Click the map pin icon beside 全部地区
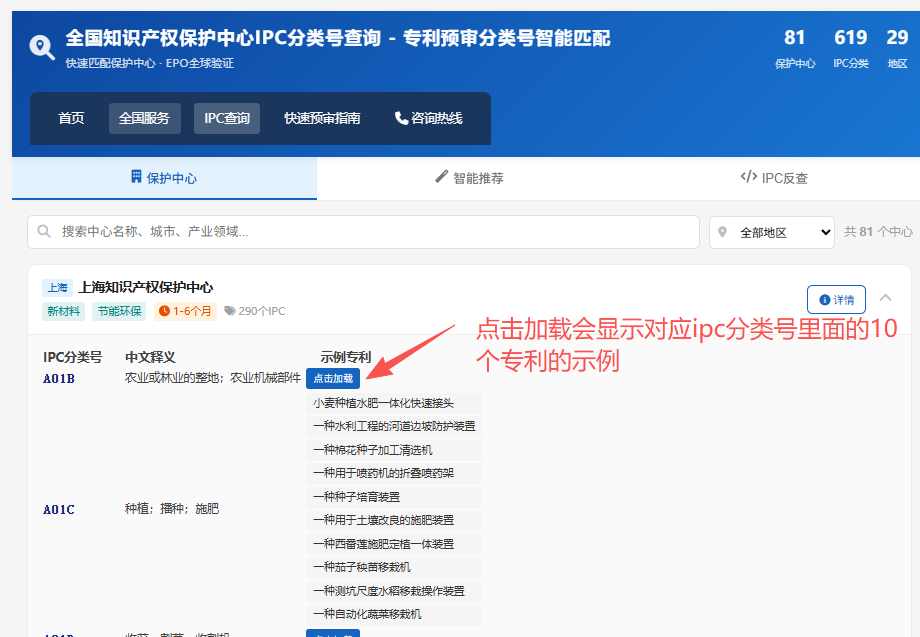920x637 pixels. pyautogui.click(x=723, y=232)
